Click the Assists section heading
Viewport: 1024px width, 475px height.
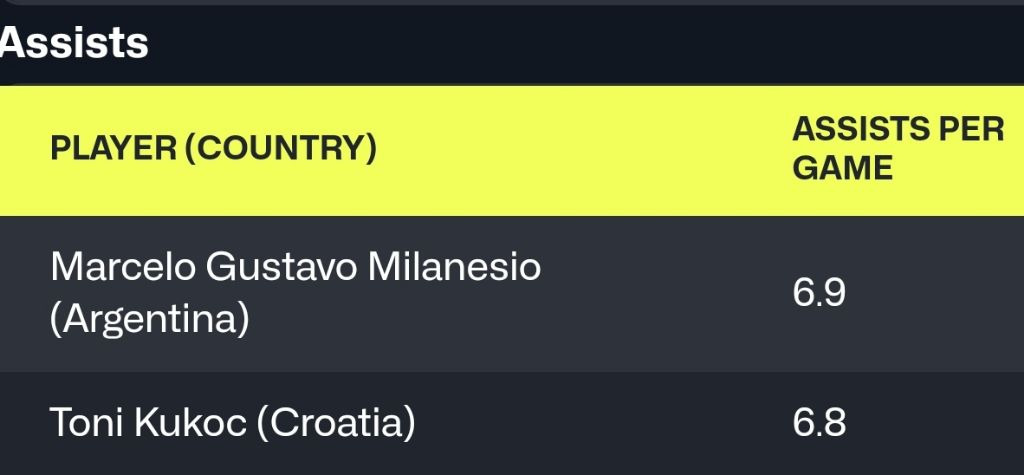(74, 43)
